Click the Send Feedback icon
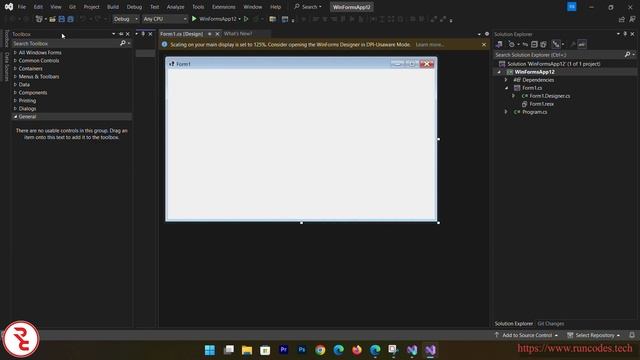This screenshot has height=360, width=640. tap(632, 19)
